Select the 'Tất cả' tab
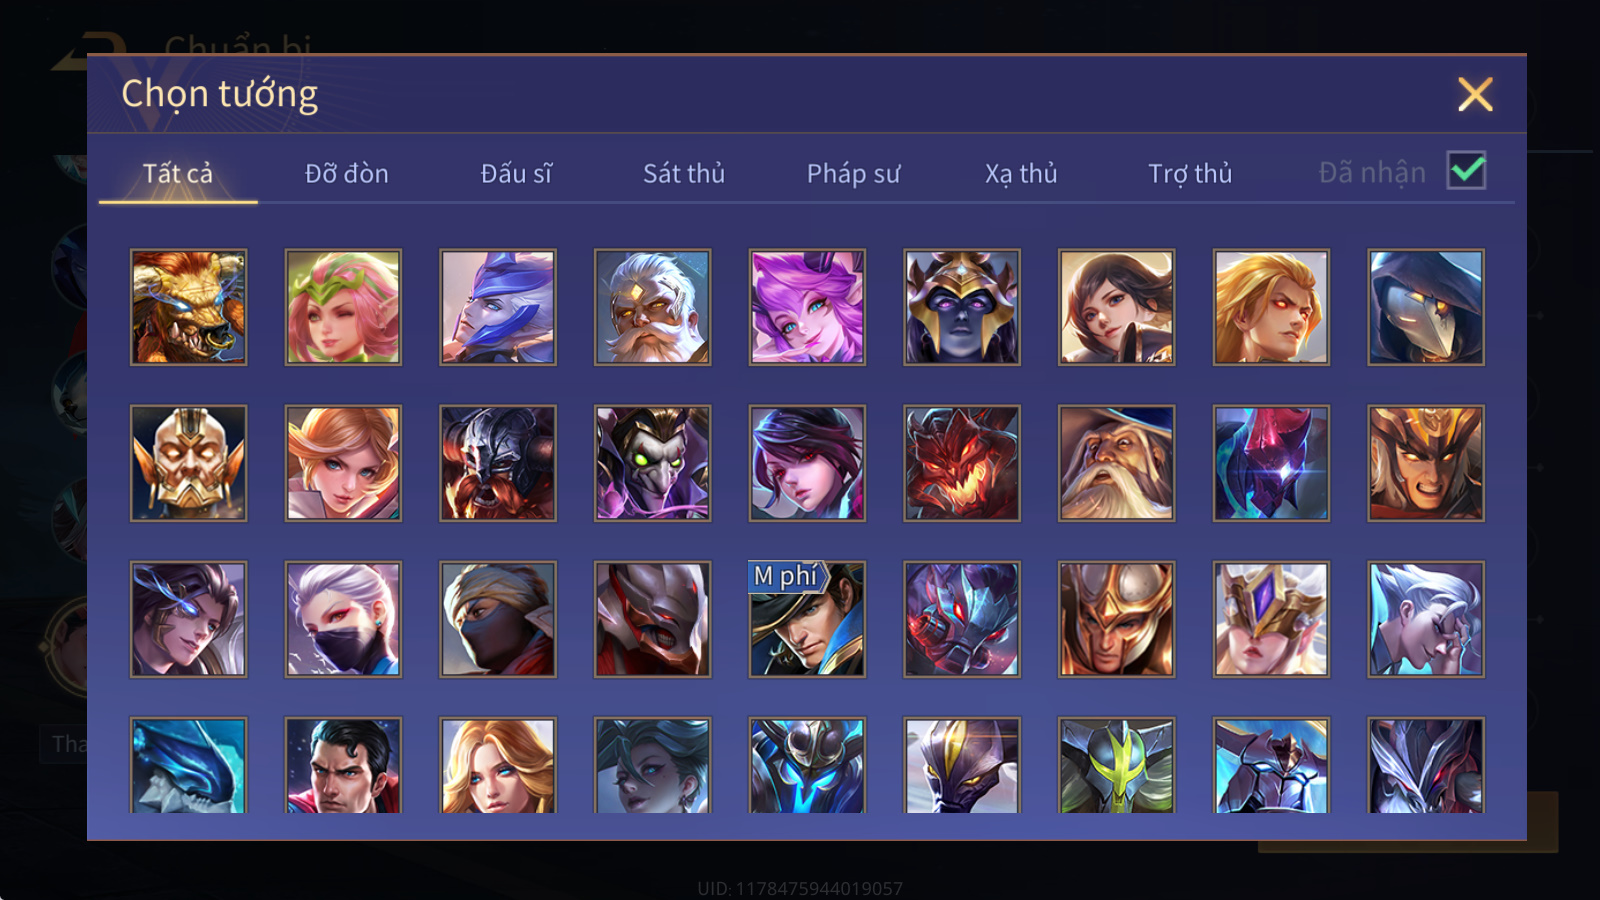The width and height of the screenshot is (1600, 900). point(178,173)
